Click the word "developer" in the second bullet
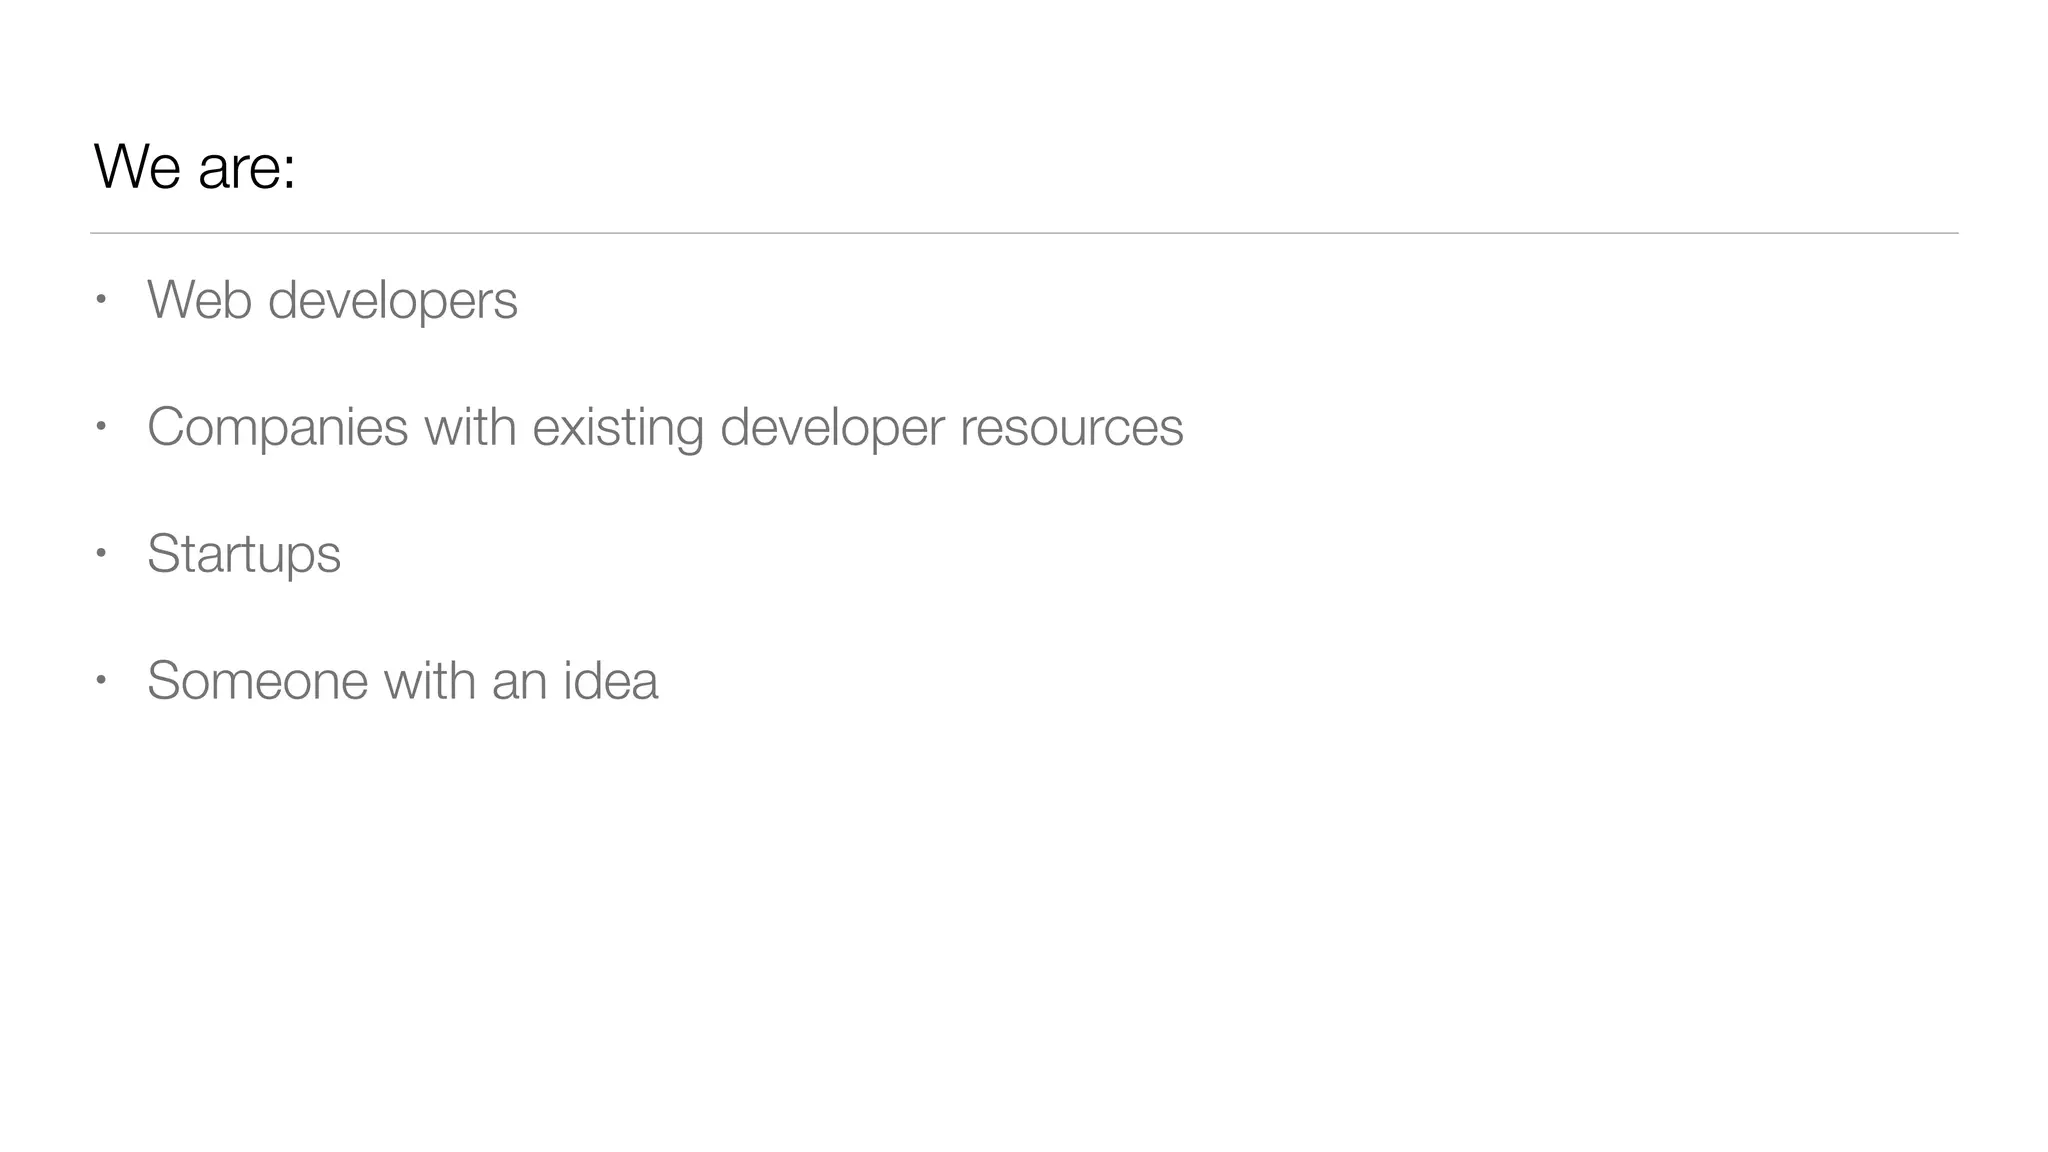This screenshot has height=1152, width=2048. (x=832, y=427)
